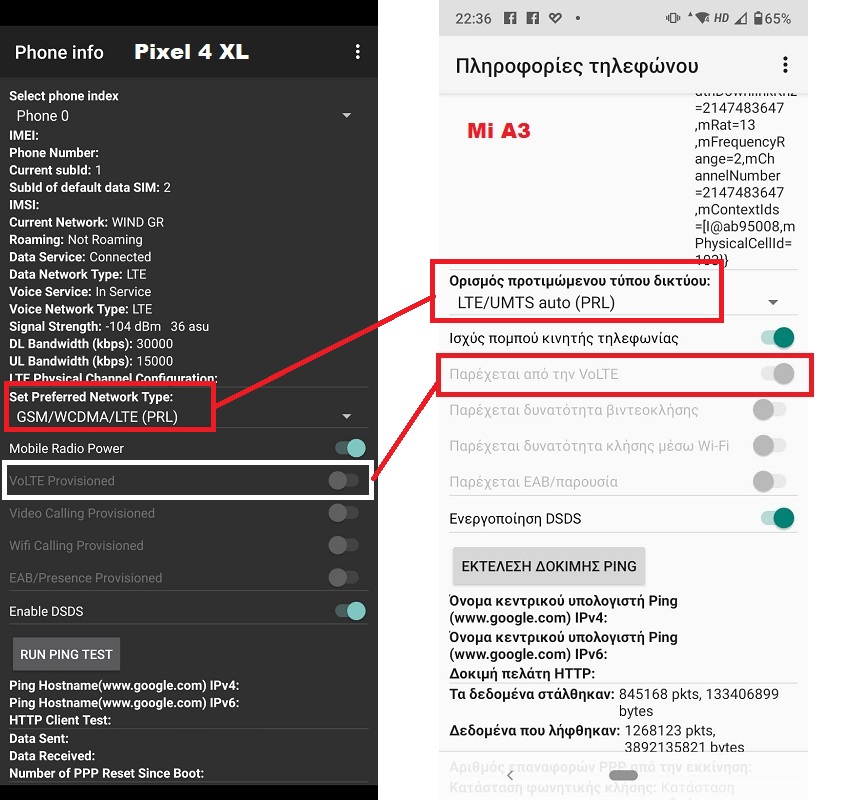Click the RUN PING TEST button
Screen dimensions: 842x800
(66, 654)
